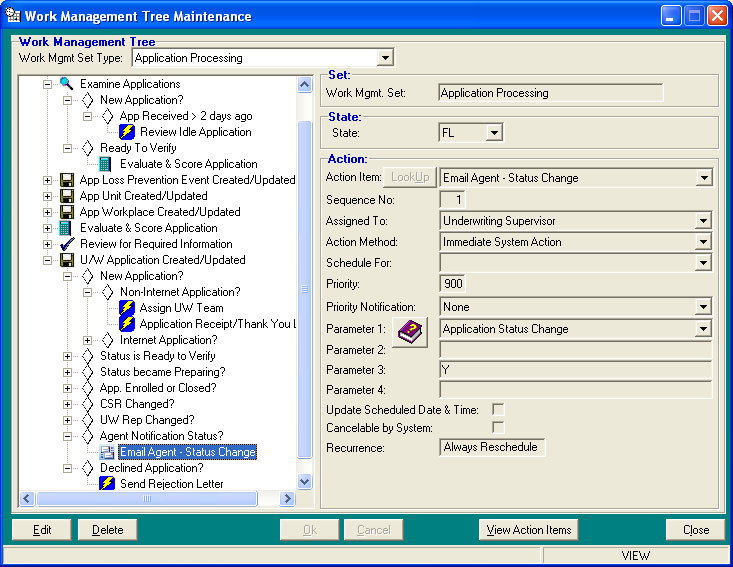Open the Assigned To dropdown

(x=704, y=221)
